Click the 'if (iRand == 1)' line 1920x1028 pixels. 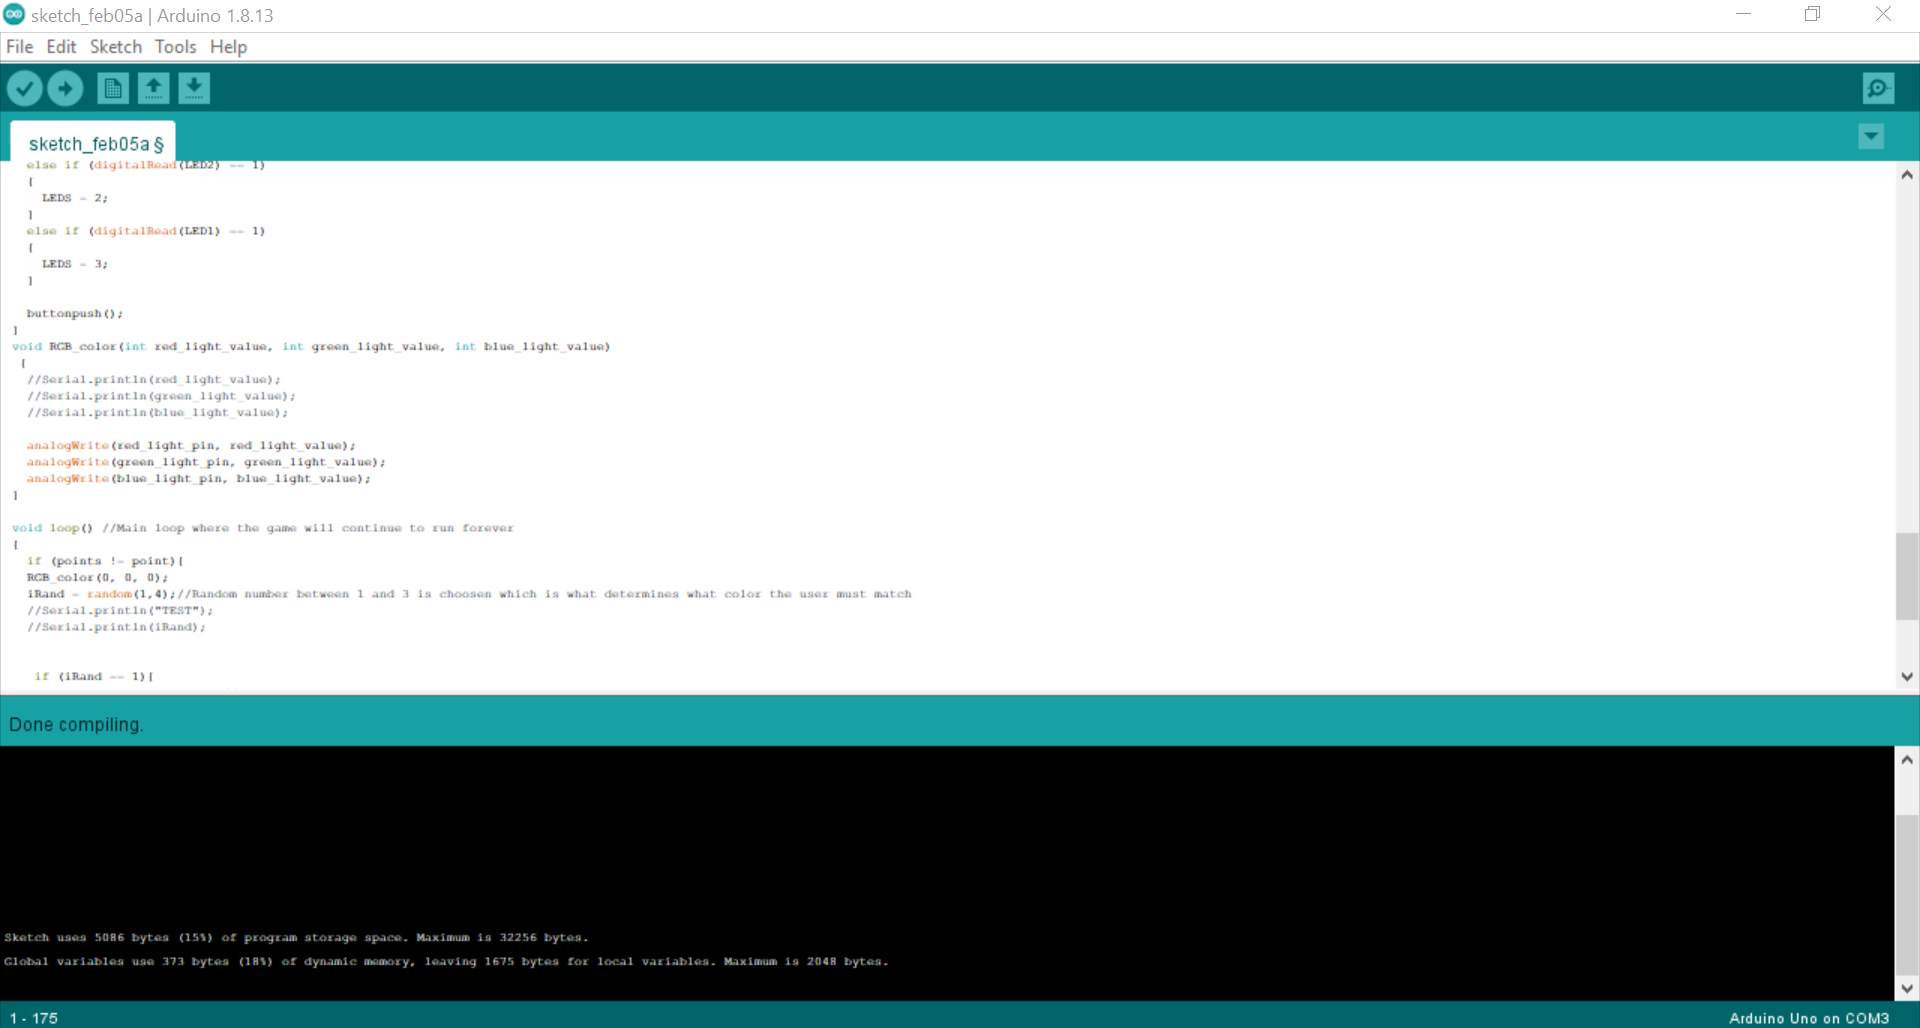pyautogui.click(x=94, y=677)
